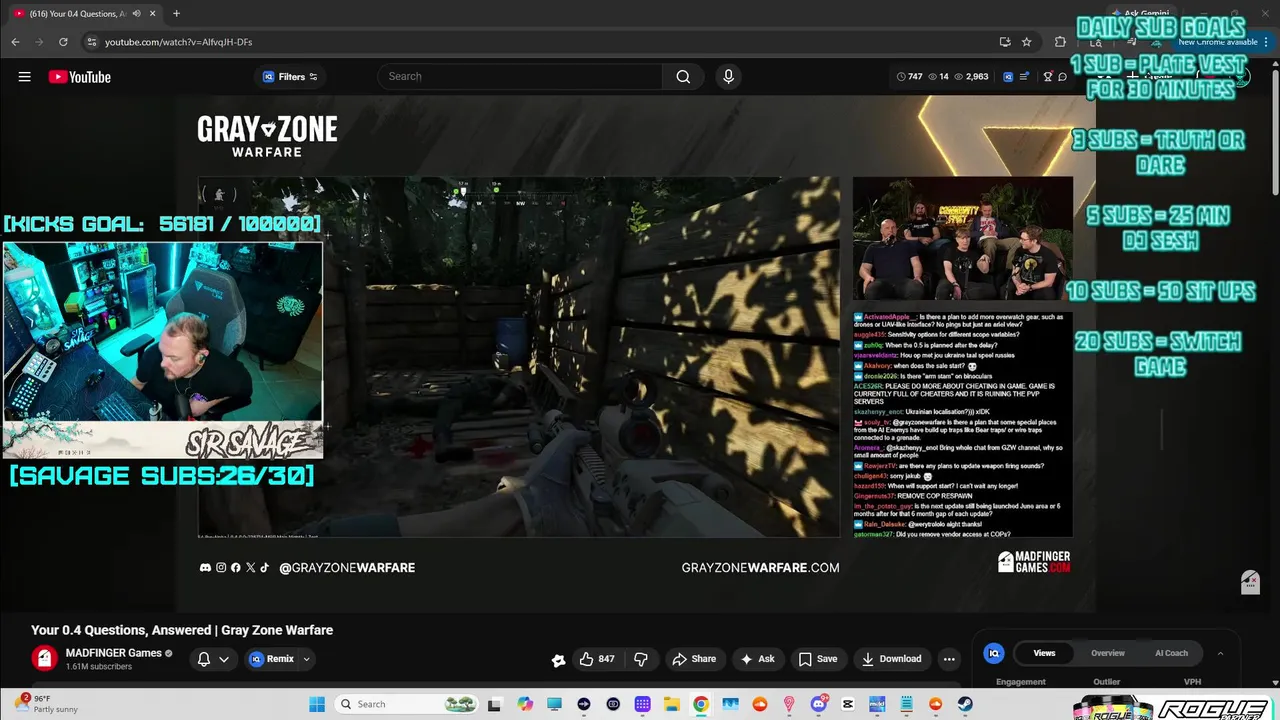Open Task View from the taskbar
This screenshot has width=1280, height=720.
click(x=494, y=704)
